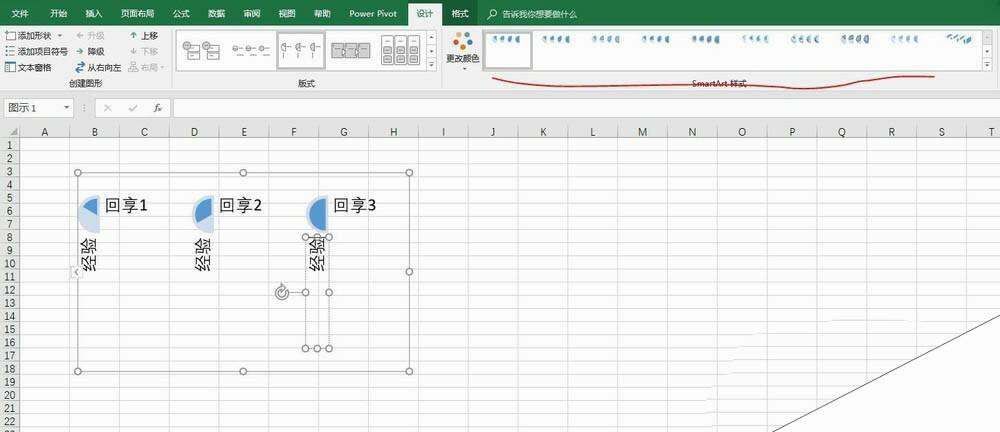Toggle the 文本窗格 text pane
Viewport: 1000px width, 432px height.
tap(30, 67)
